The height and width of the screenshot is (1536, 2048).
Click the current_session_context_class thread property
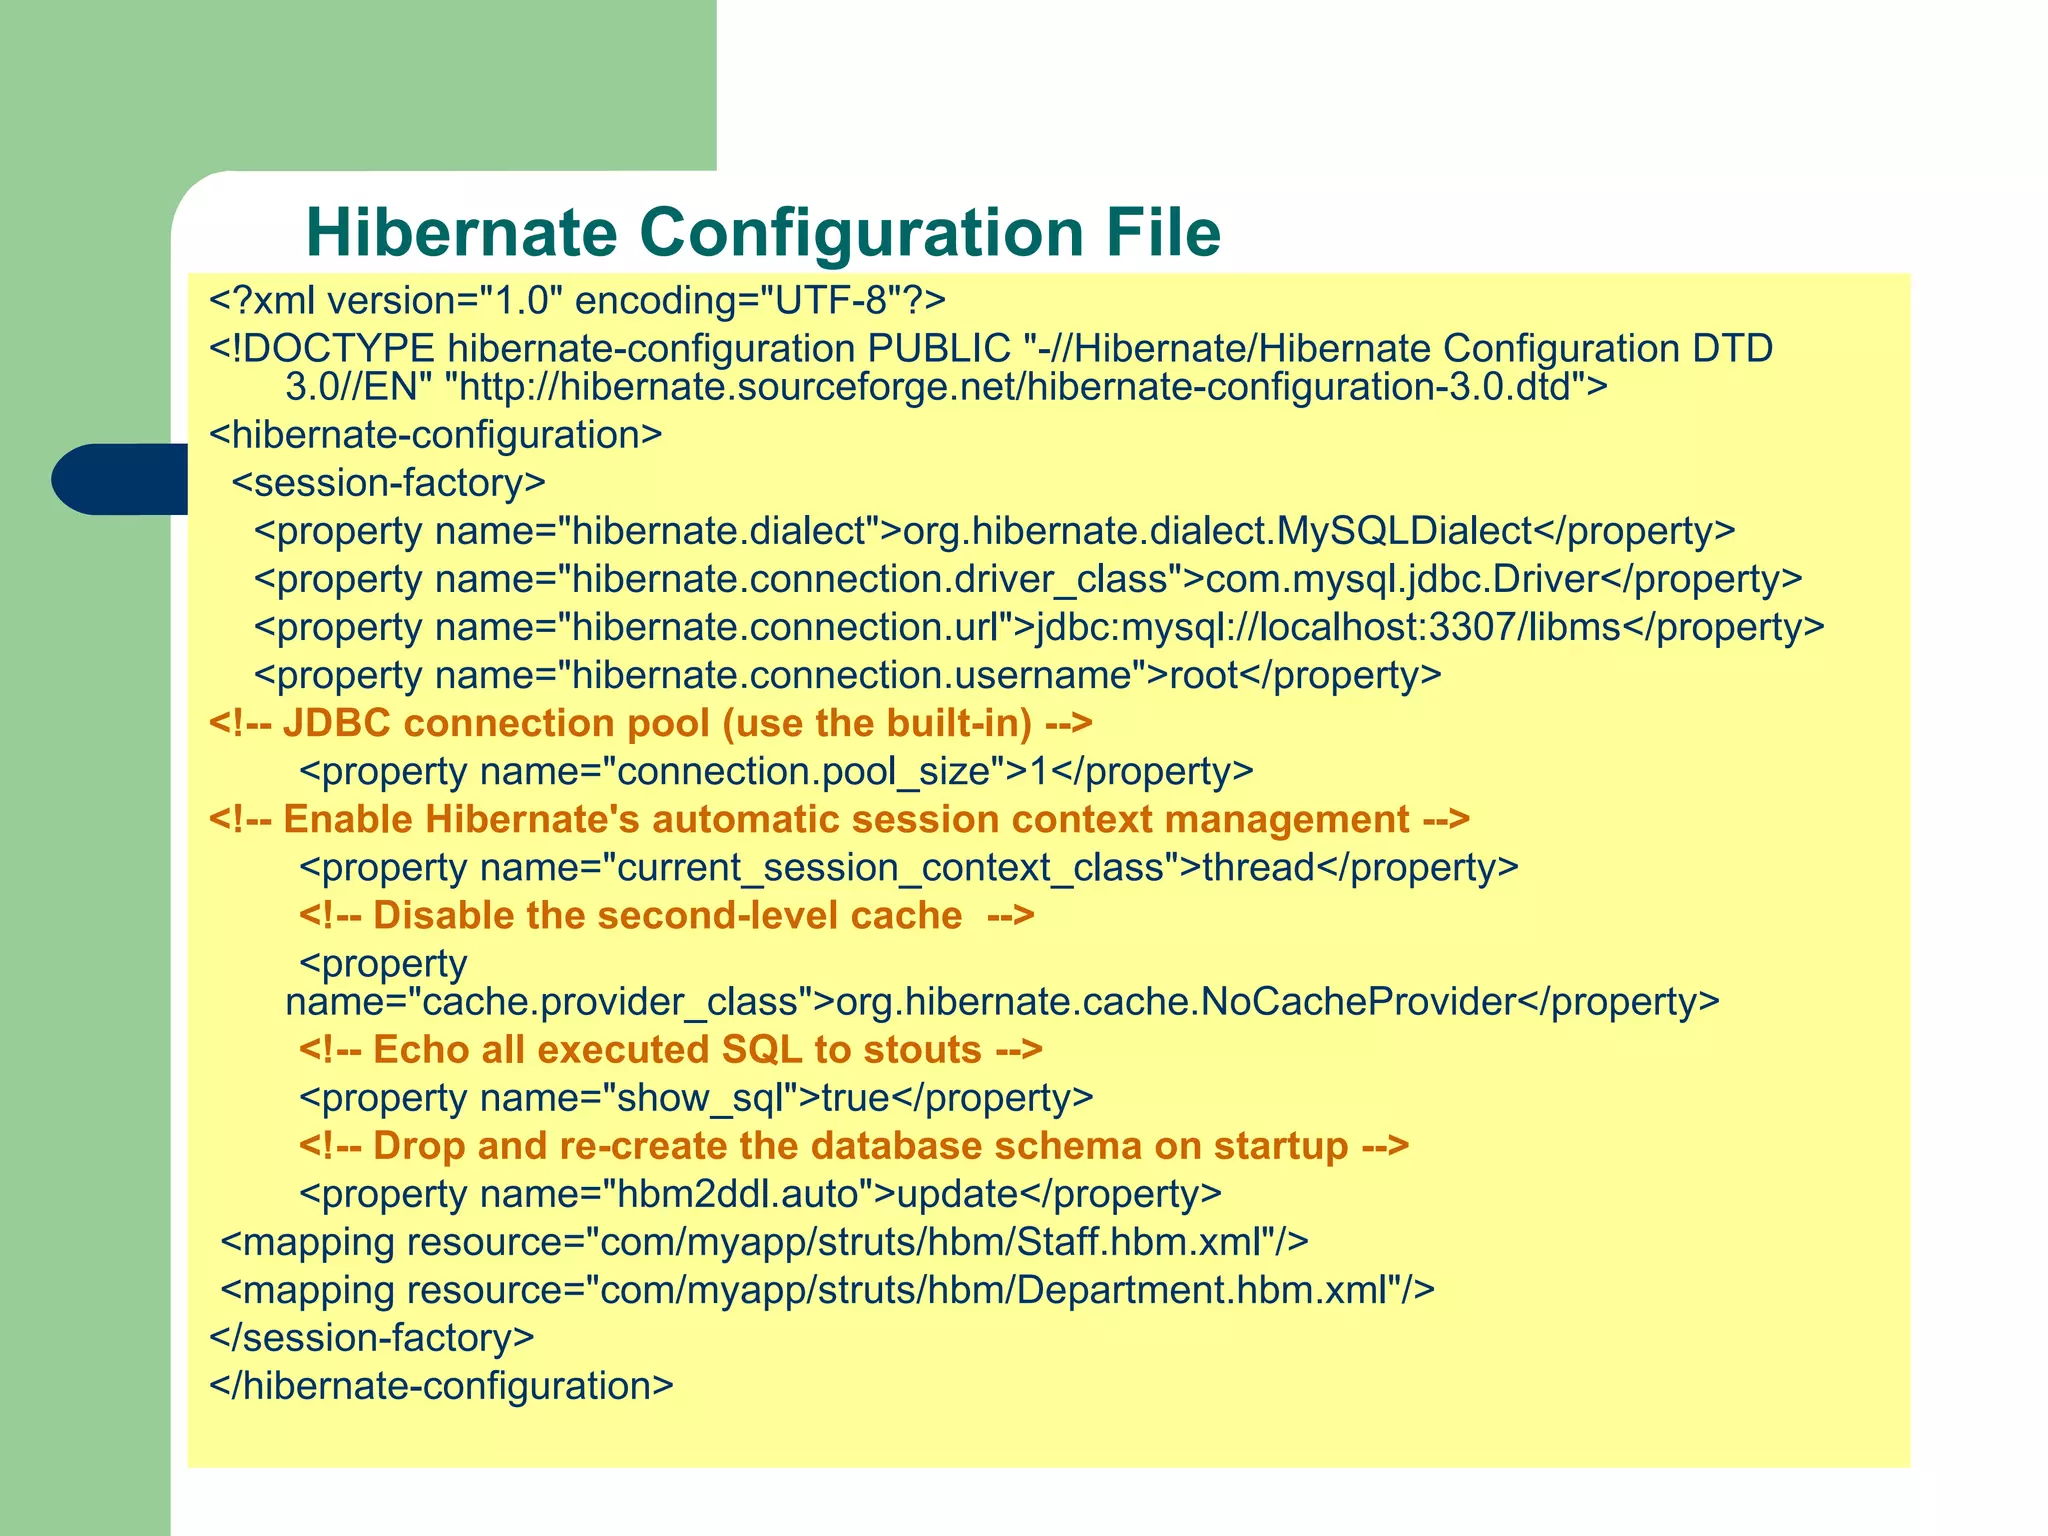click(908, 867)
